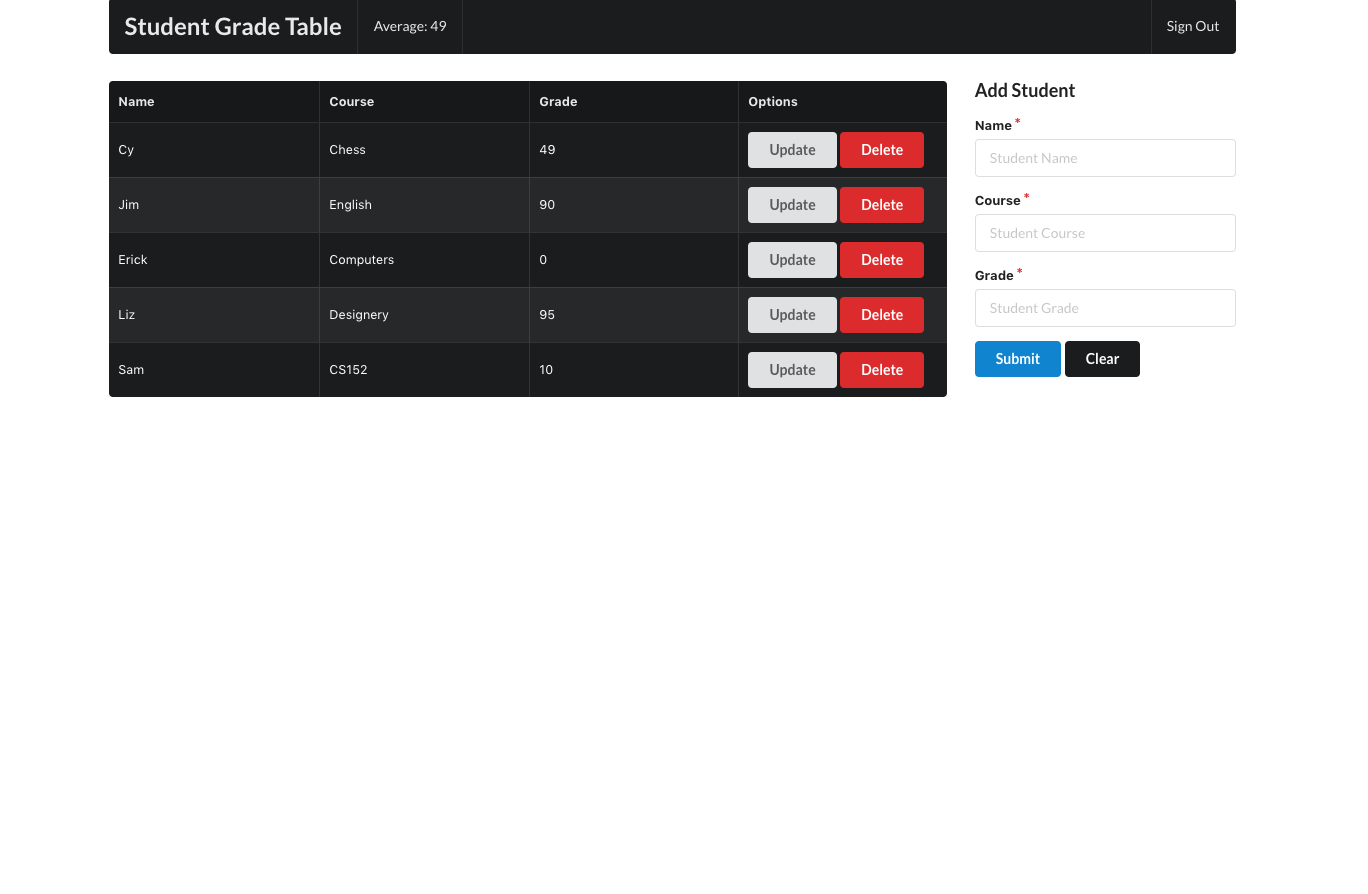Click the Name column header

[x=214, y=102]
